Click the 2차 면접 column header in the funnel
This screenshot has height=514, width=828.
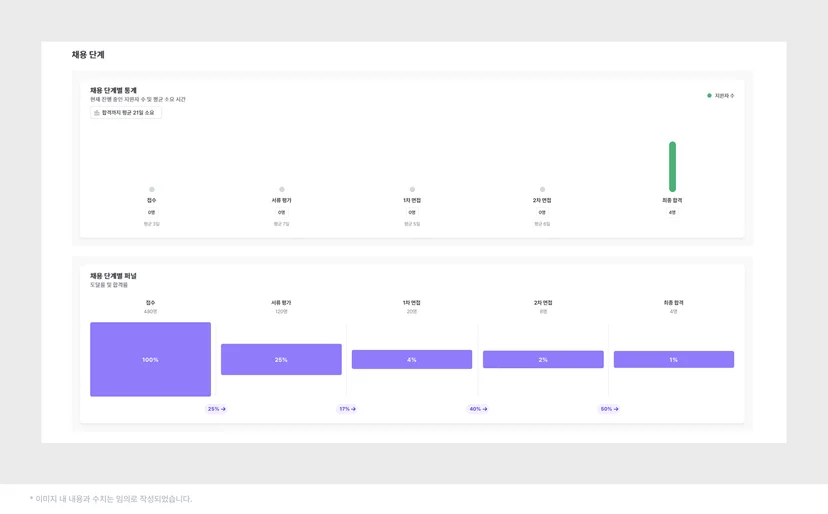pos(543,303)
